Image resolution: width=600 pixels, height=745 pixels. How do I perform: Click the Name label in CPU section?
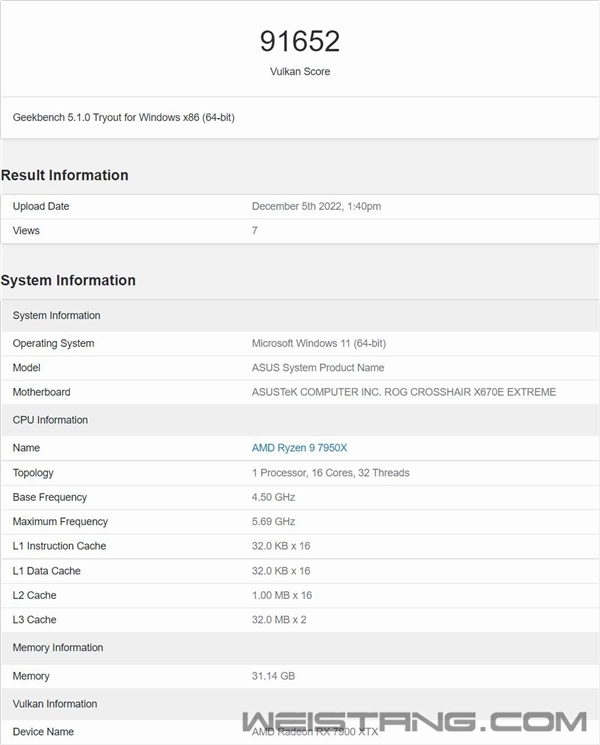pos(26,448)
